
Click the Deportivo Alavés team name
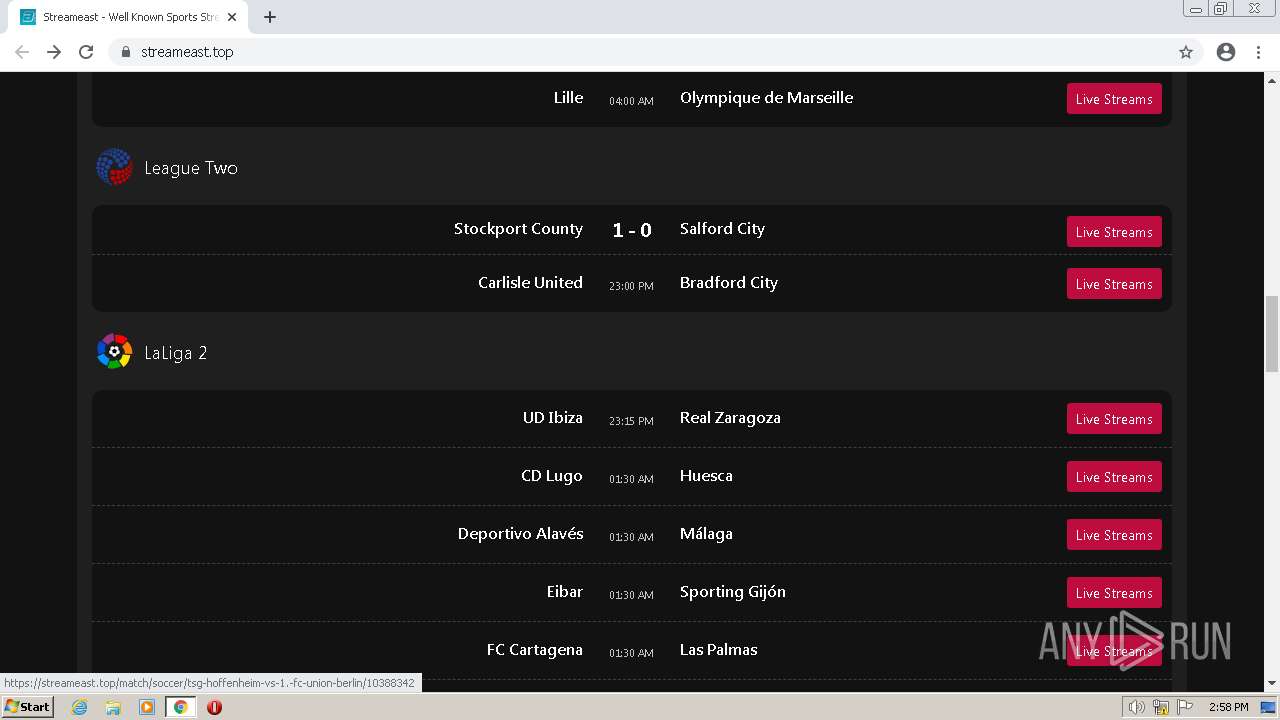tap(521, 534)
